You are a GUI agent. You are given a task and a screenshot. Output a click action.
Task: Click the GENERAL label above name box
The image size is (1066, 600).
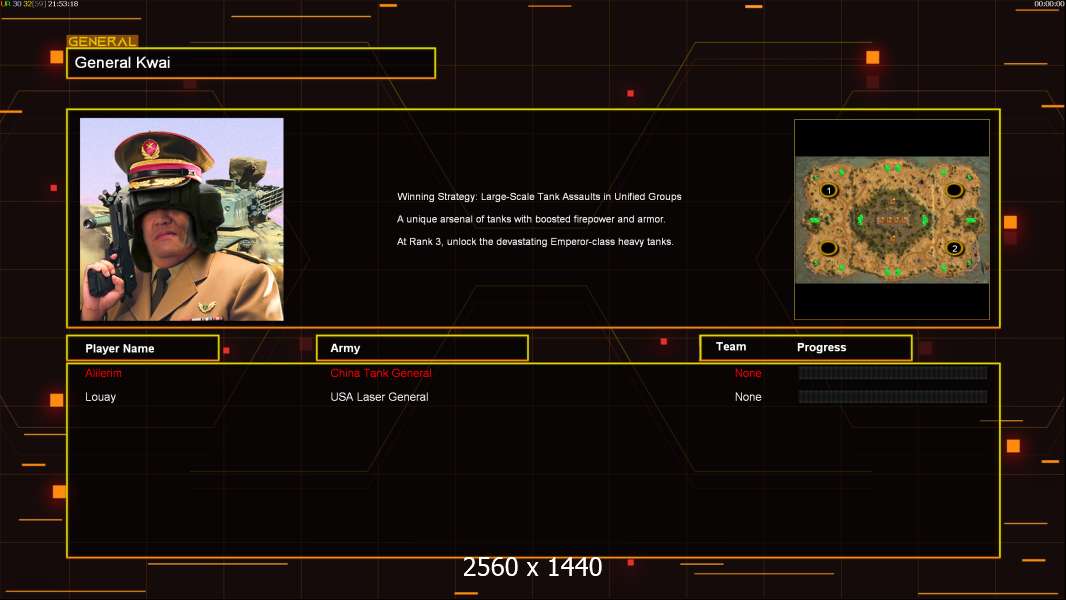(102, 41)
